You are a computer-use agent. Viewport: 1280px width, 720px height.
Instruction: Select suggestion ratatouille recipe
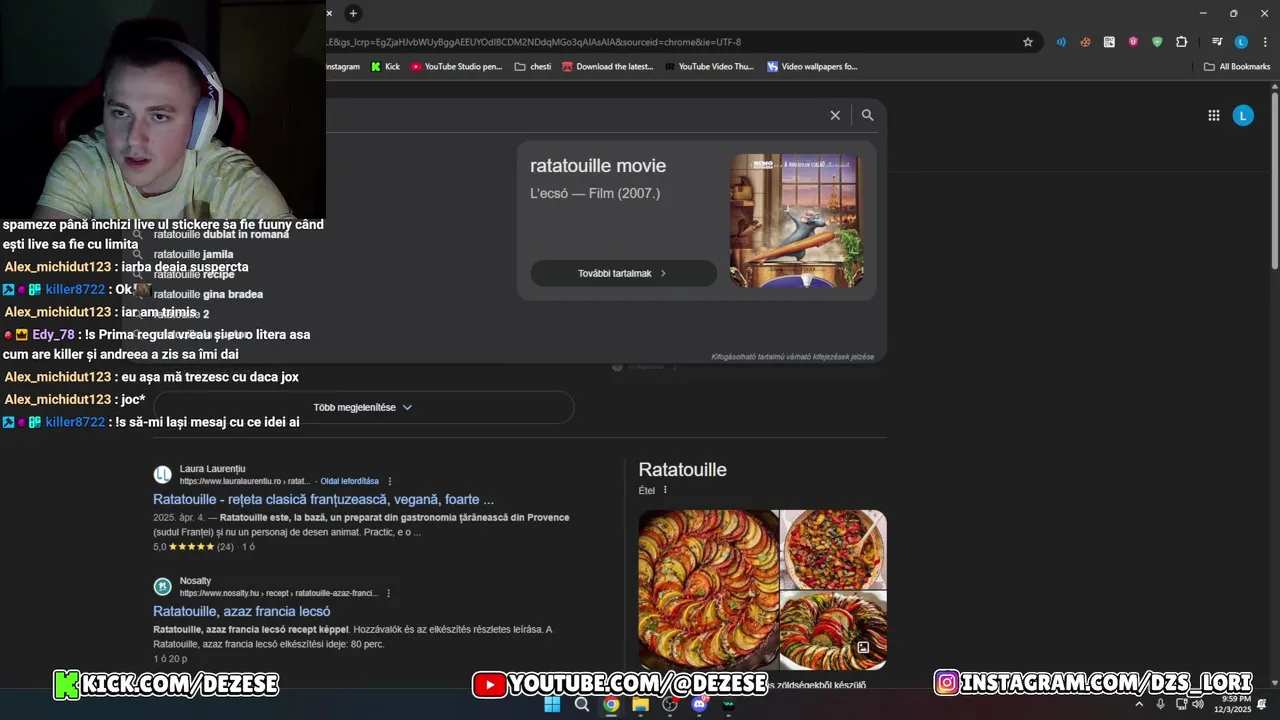(x=194, y=274)
